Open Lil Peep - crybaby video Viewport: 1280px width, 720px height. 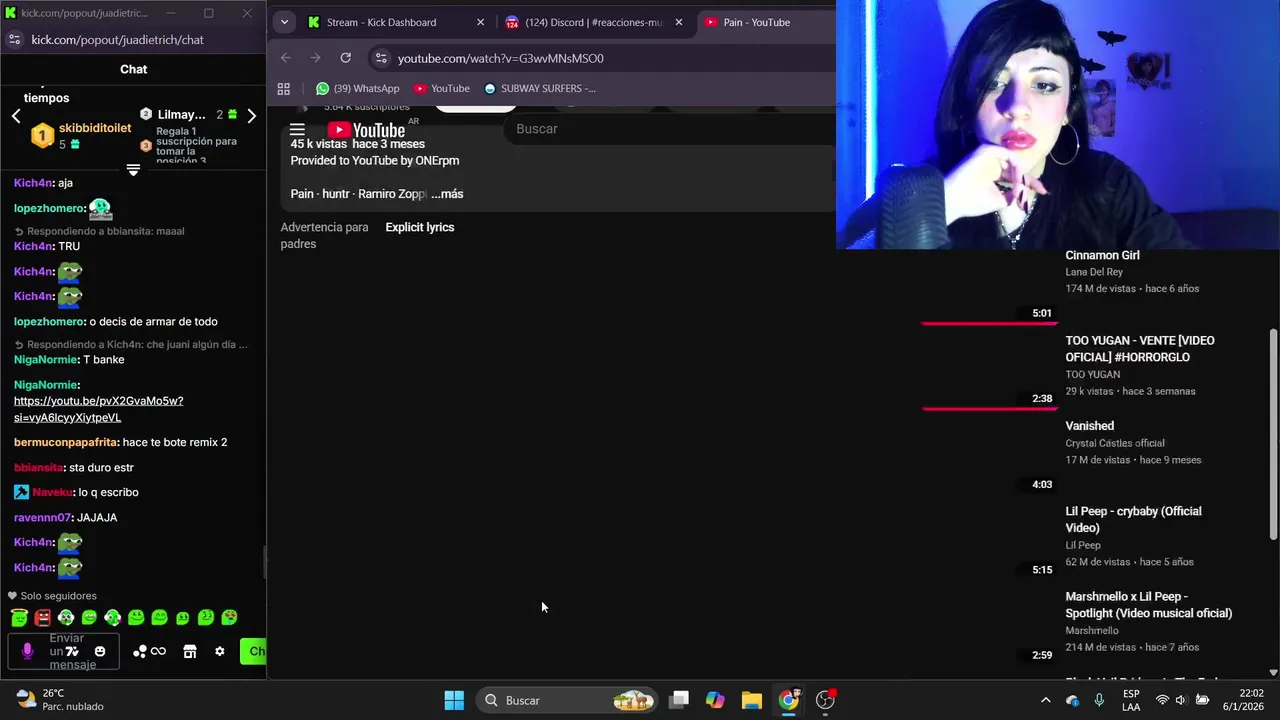[1133, 519]
